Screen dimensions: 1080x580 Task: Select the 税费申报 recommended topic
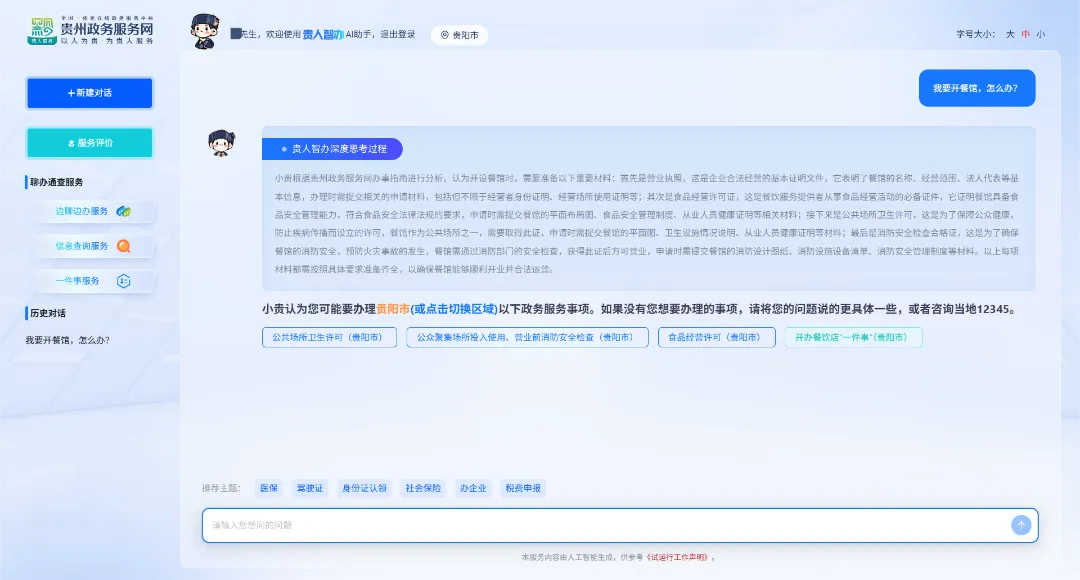523,488
